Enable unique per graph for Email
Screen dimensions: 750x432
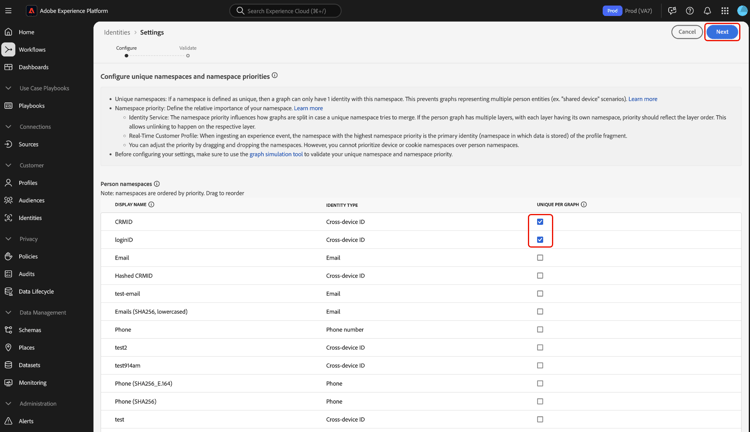(x=540, y=258)
